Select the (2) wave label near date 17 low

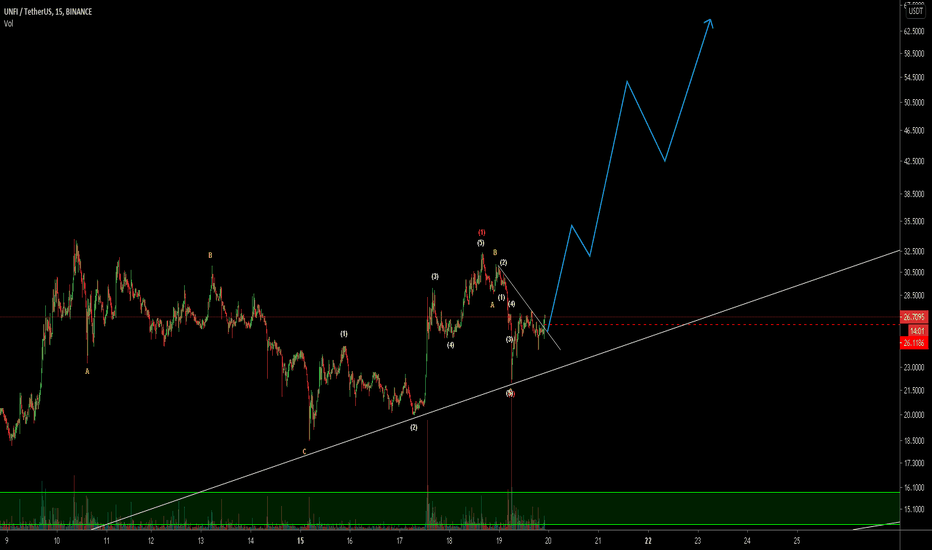pos(414,428)
